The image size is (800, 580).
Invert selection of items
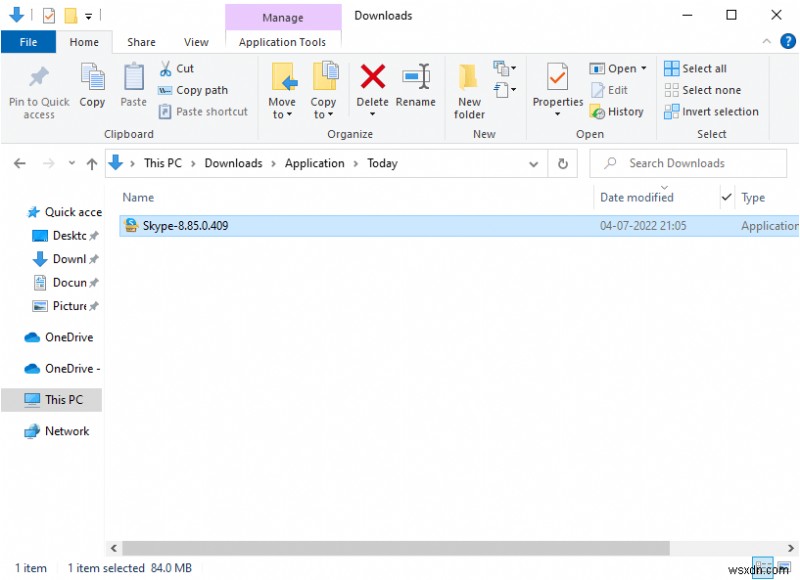coord(711,112)
